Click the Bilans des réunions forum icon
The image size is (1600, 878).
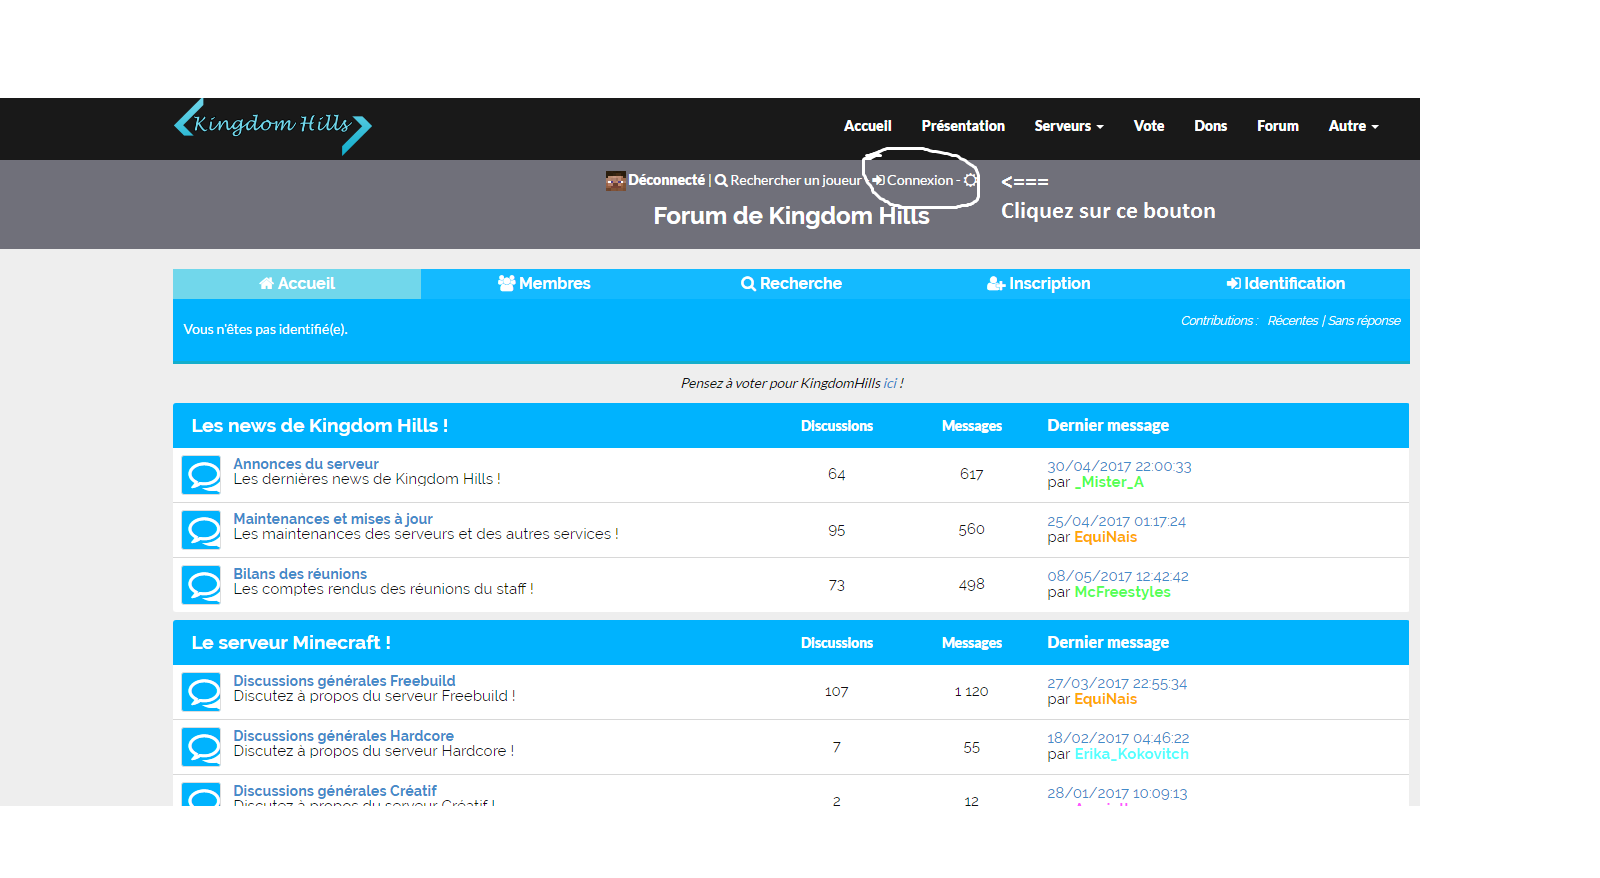coord(201,584)
